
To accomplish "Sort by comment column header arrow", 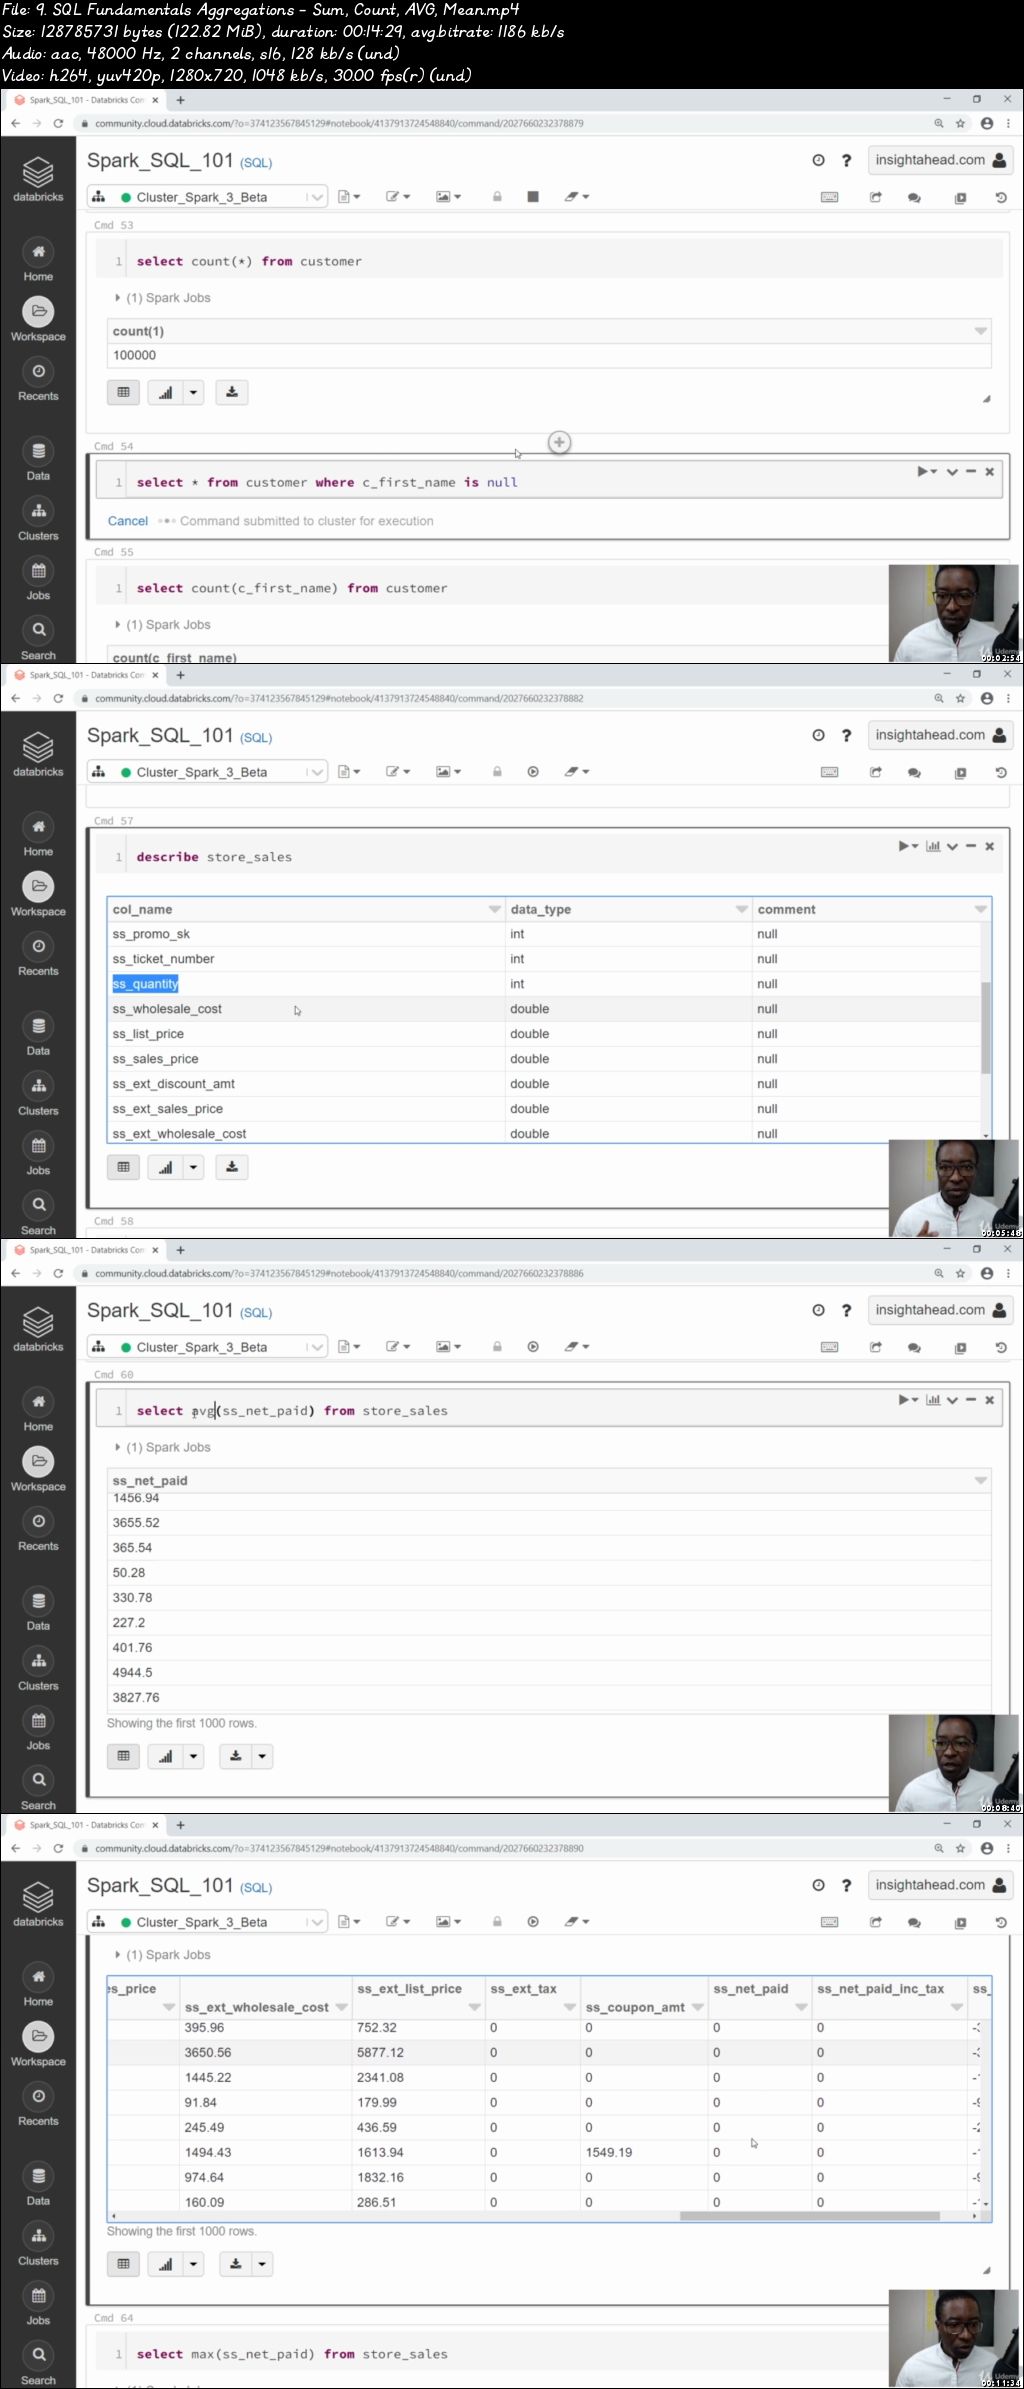I will coord(980,909).
